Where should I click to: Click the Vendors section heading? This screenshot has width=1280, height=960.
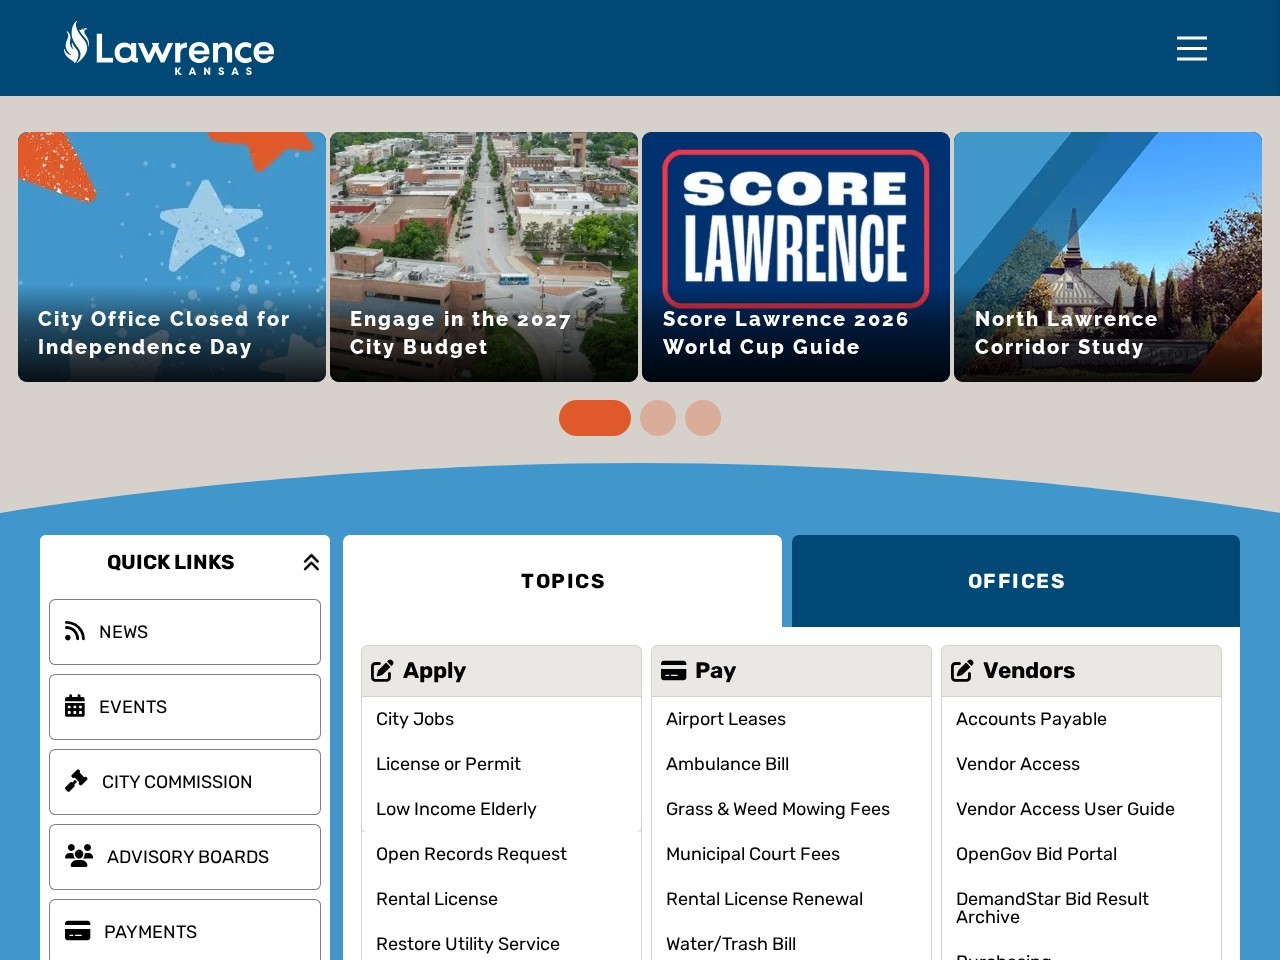pyautogui.click(x=1029, y=671)
